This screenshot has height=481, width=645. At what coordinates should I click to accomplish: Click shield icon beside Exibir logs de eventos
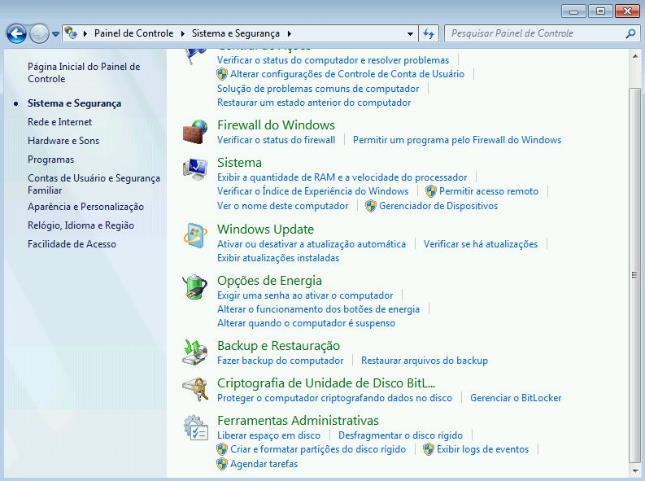[428, 449]
